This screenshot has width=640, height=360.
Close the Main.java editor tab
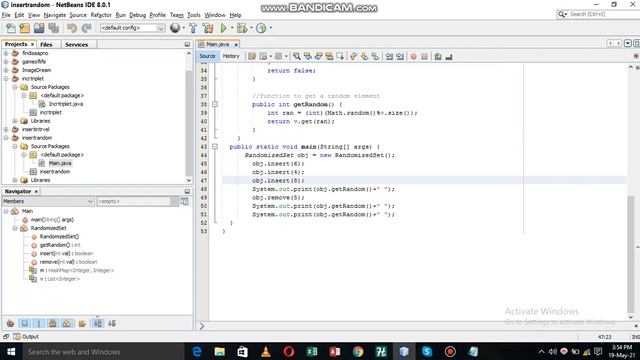[236, 44]
